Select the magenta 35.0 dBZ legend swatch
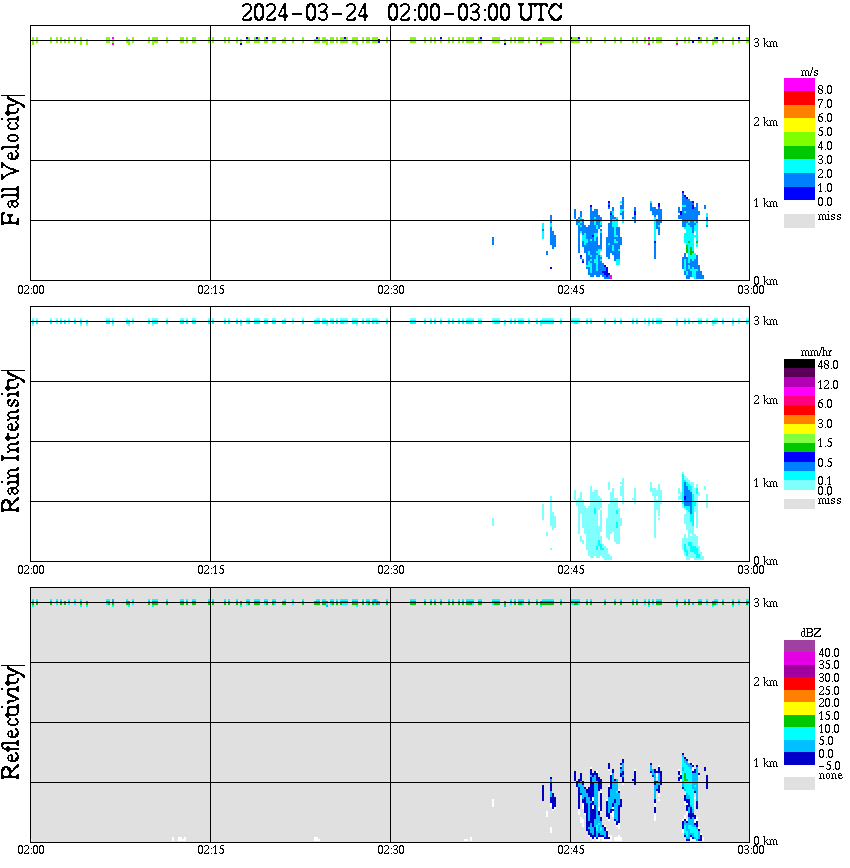The image size is (850, 868). click(799, 659)
